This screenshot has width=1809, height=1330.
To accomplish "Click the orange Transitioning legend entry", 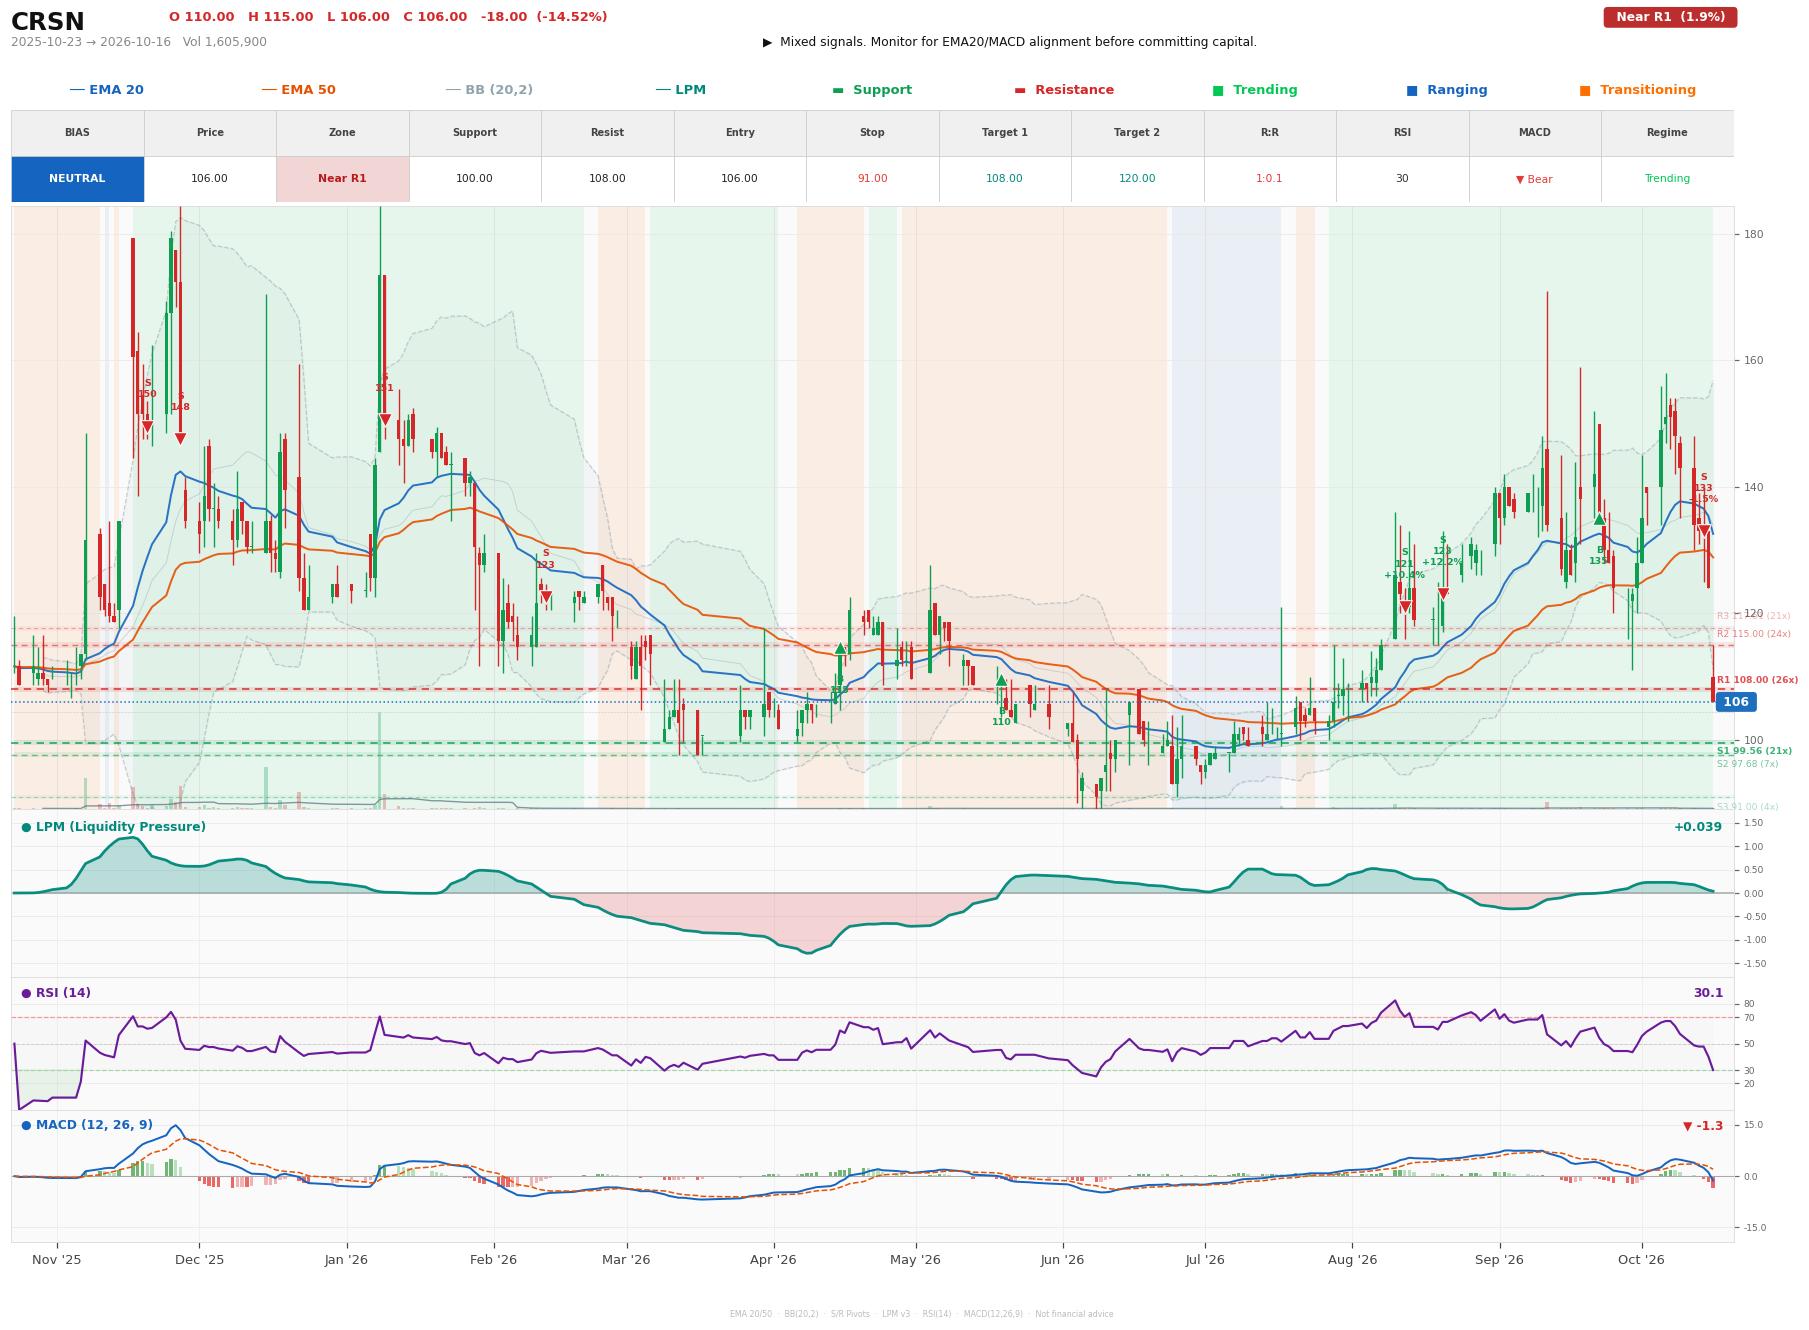I will pyautogui.click(x=1638, y=90).
